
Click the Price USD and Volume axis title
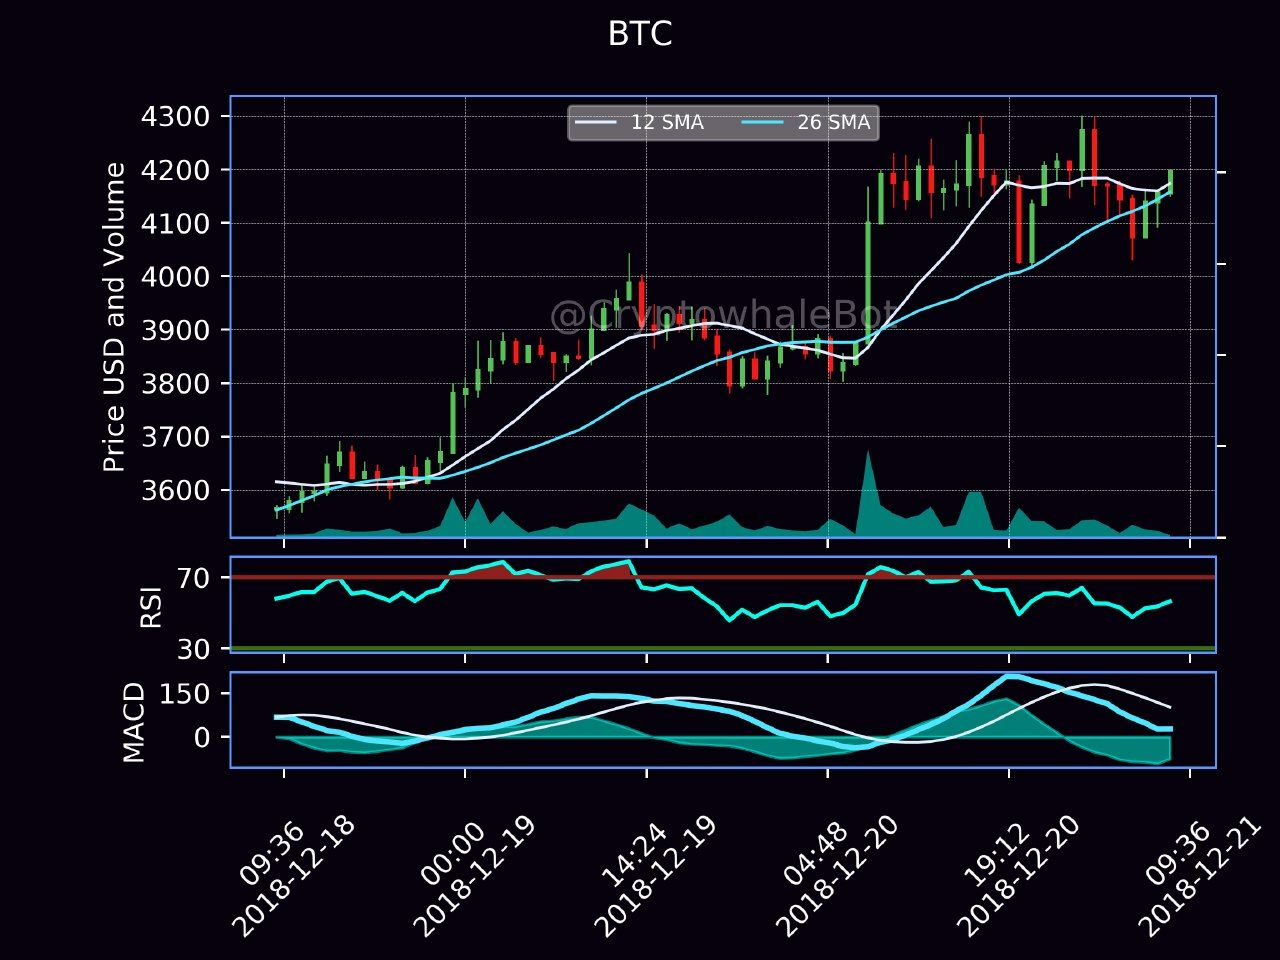[115, 317]
